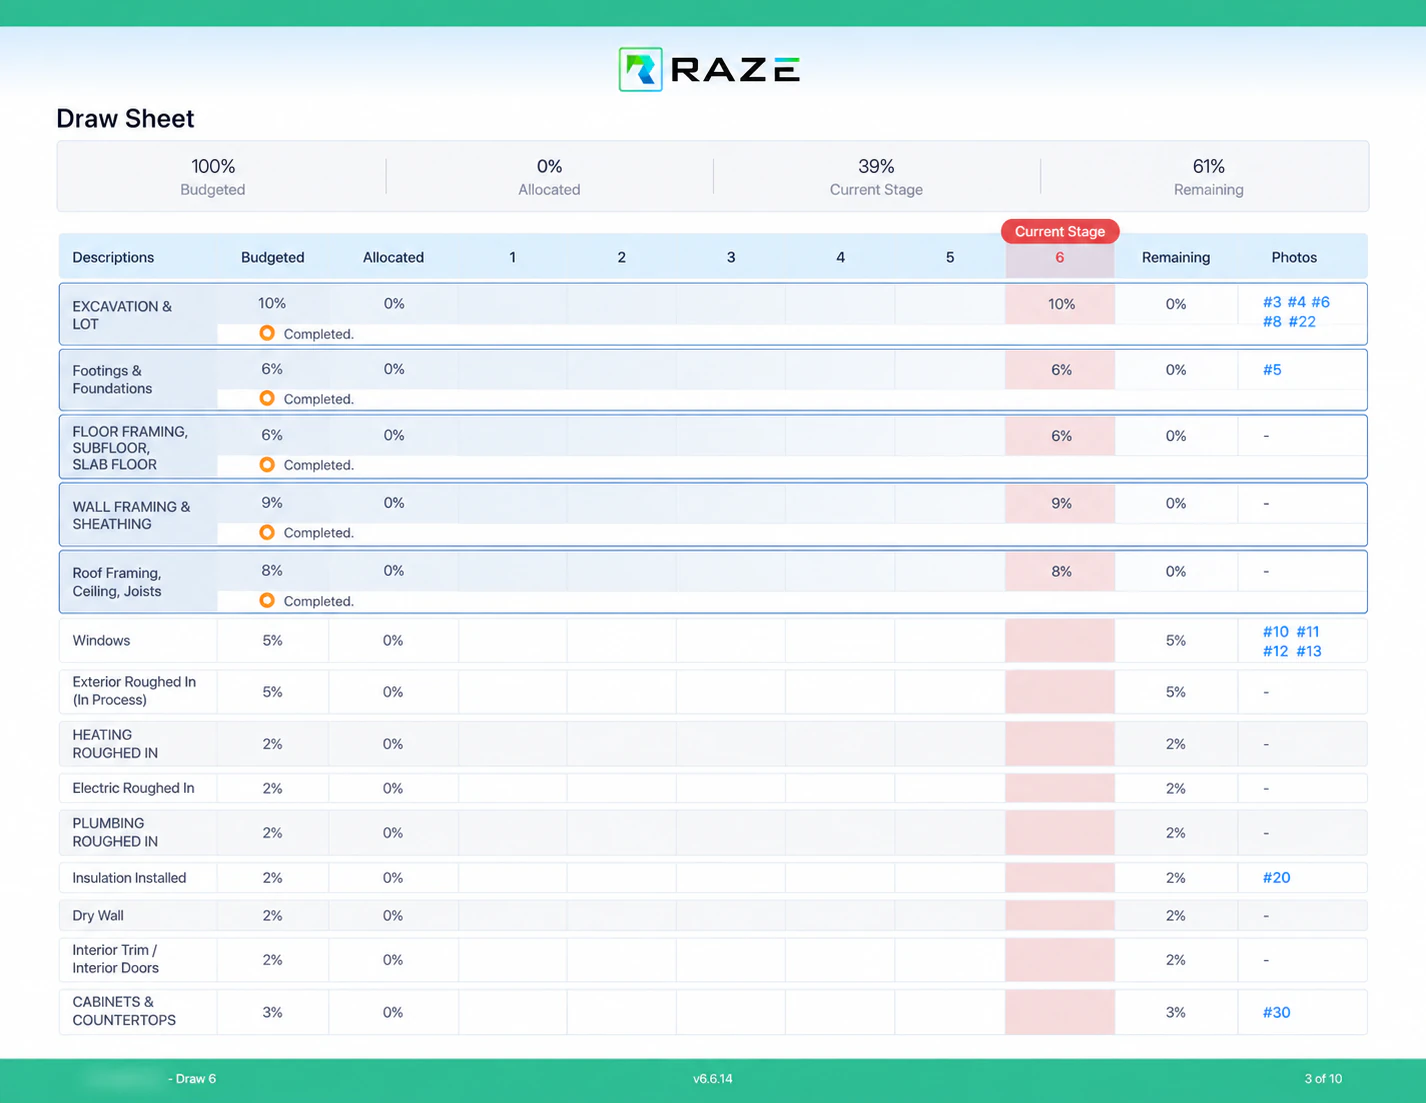The width and height of the screenshot is (1426, 1103).
Task: Open photo link #3 in Excavation row
Action: pyautogui.click(x=1272, y=302)
